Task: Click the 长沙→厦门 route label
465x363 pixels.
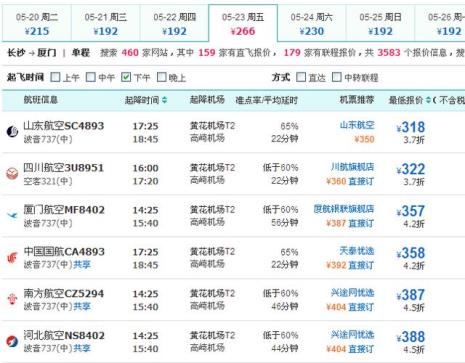Action: click(32, 53)
